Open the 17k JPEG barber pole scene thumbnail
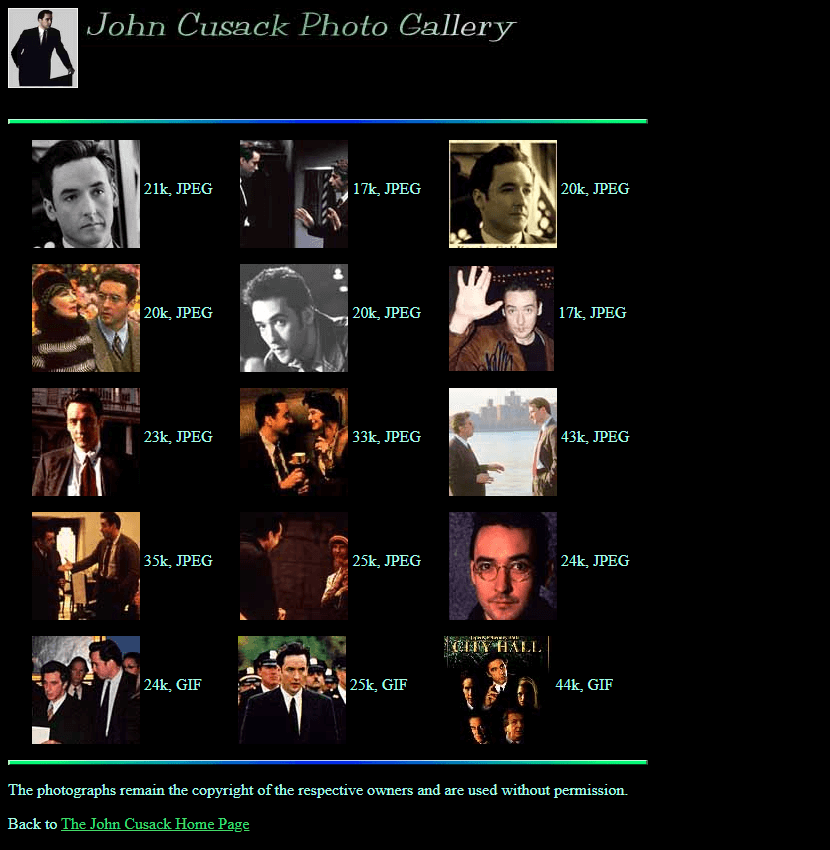Image resolution: width=830 pixels, height=850 pixels. 294,194
